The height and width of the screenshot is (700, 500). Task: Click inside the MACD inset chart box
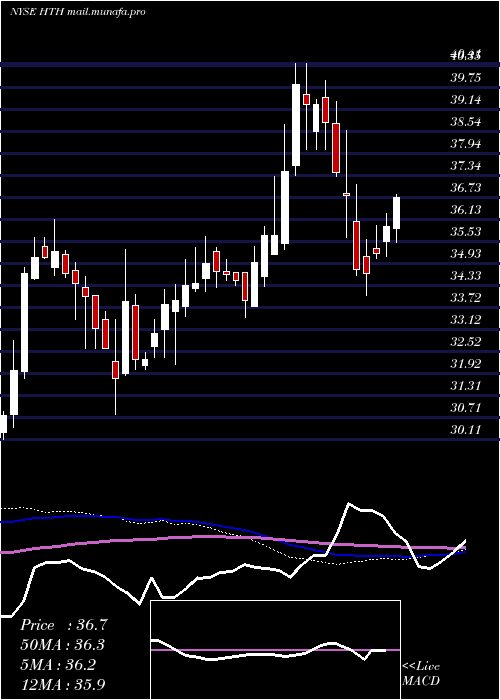[x=275, y=650]
